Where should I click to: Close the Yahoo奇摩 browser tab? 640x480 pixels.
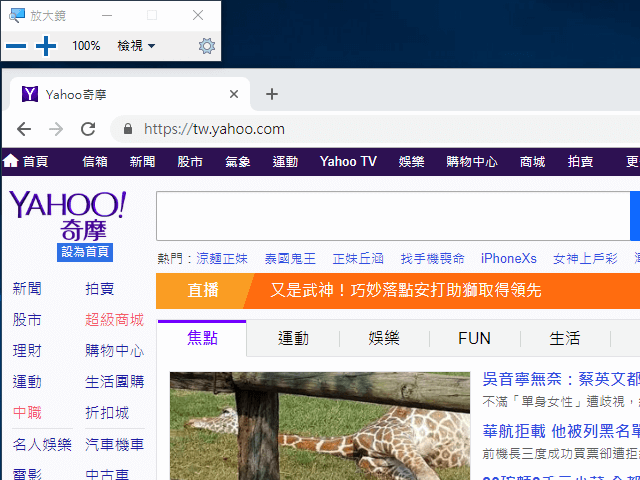[x=234, y=94]
